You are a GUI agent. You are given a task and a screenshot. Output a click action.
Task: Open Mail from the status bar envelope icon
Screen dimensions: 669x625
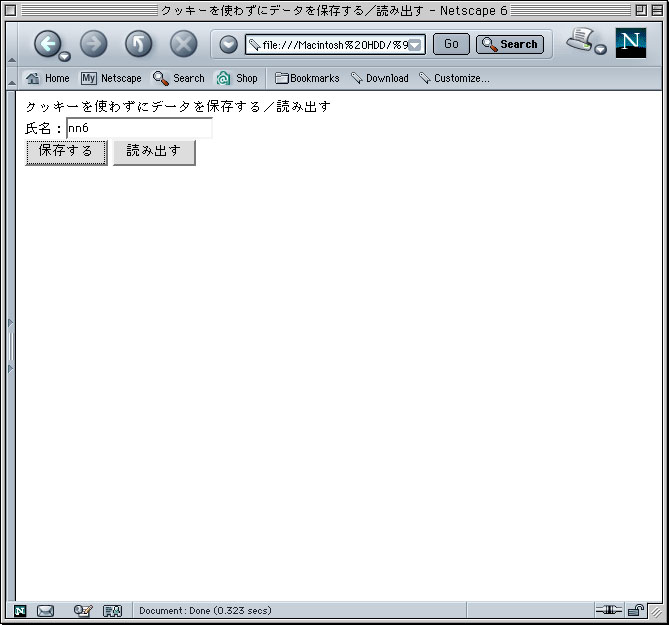coord(45,611)
